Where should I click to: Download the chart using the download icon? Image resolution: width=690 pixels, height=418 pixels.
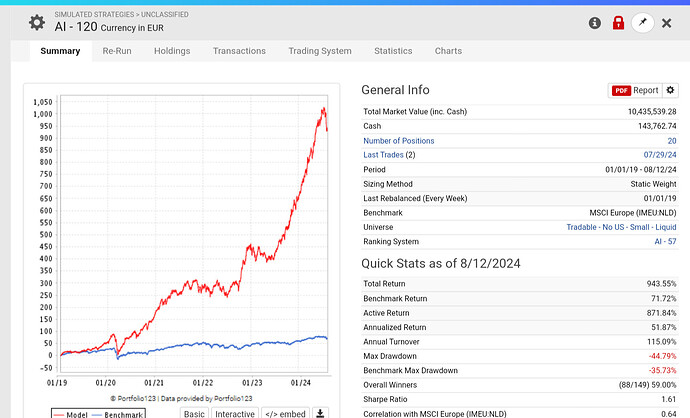[x=320, y=413]
